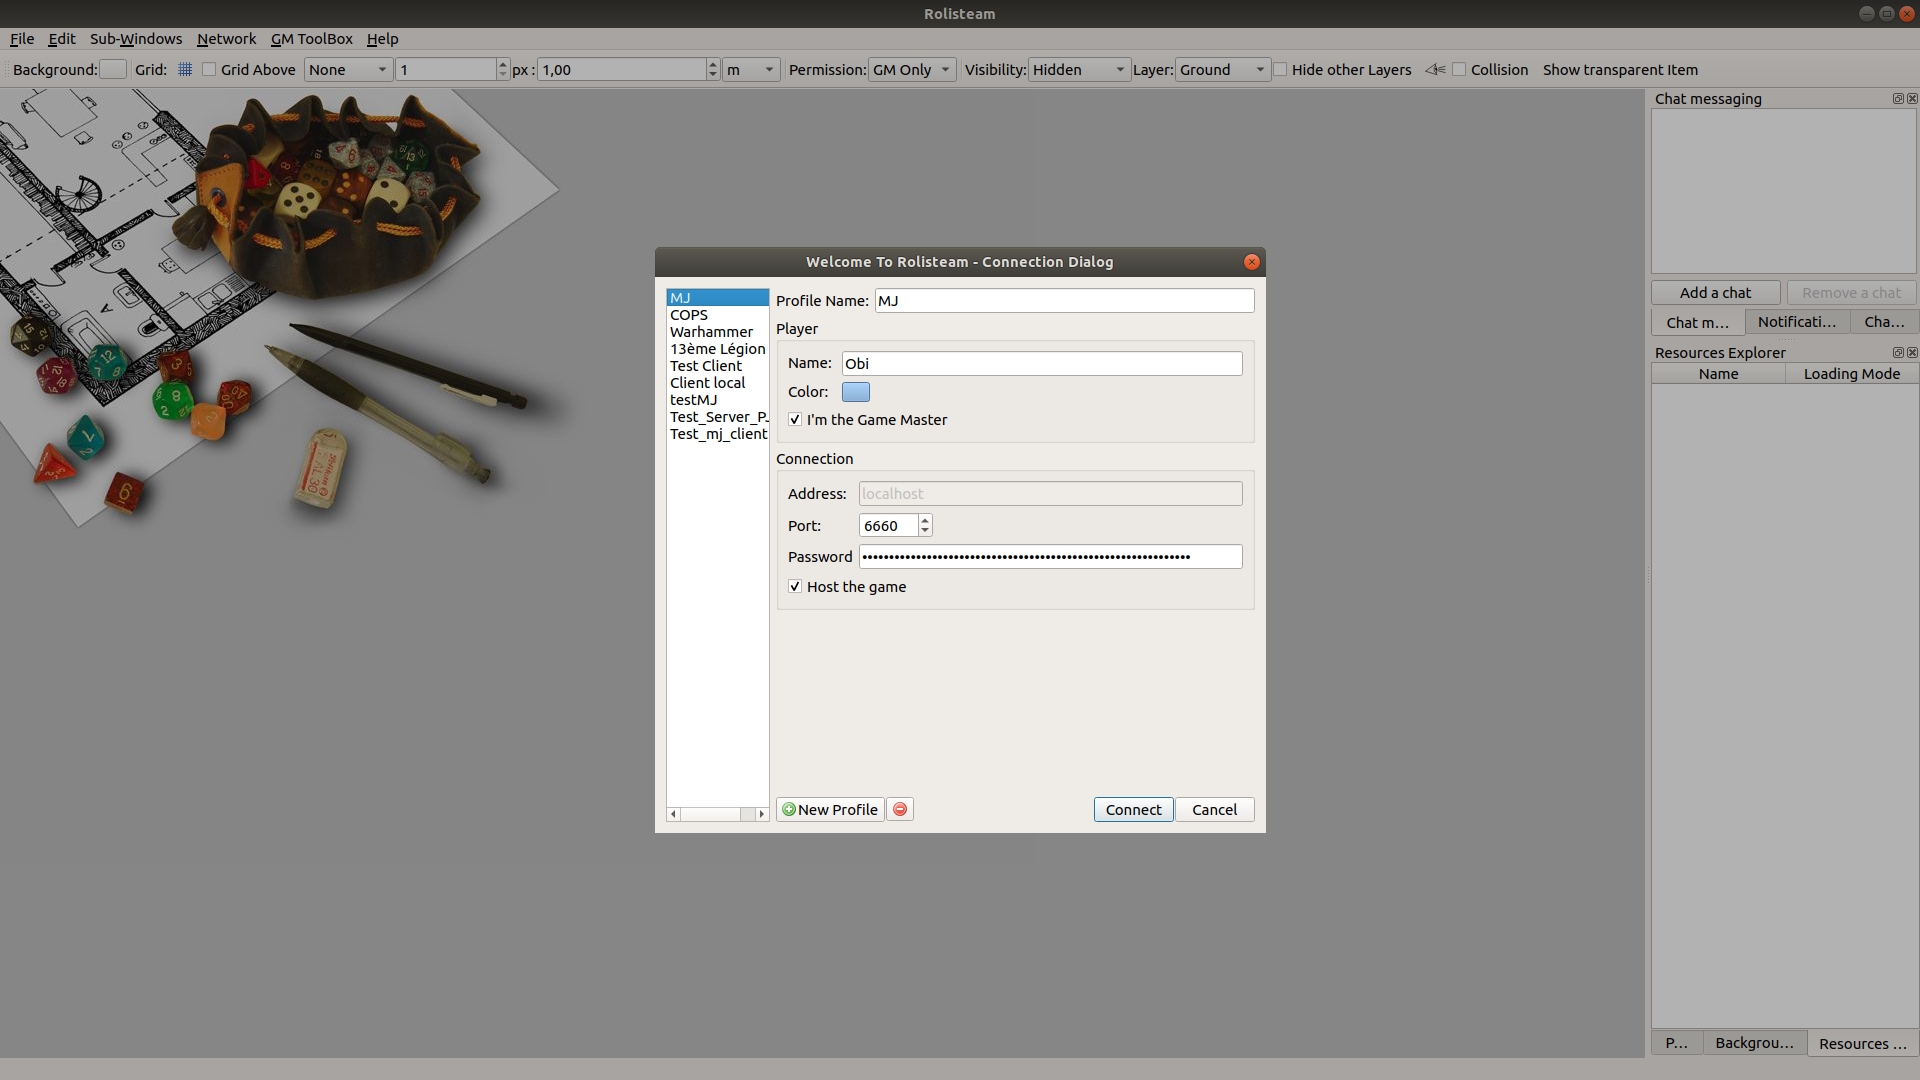
Task: Close the Chat messaging dock panel
Action: pos(1912,99)
